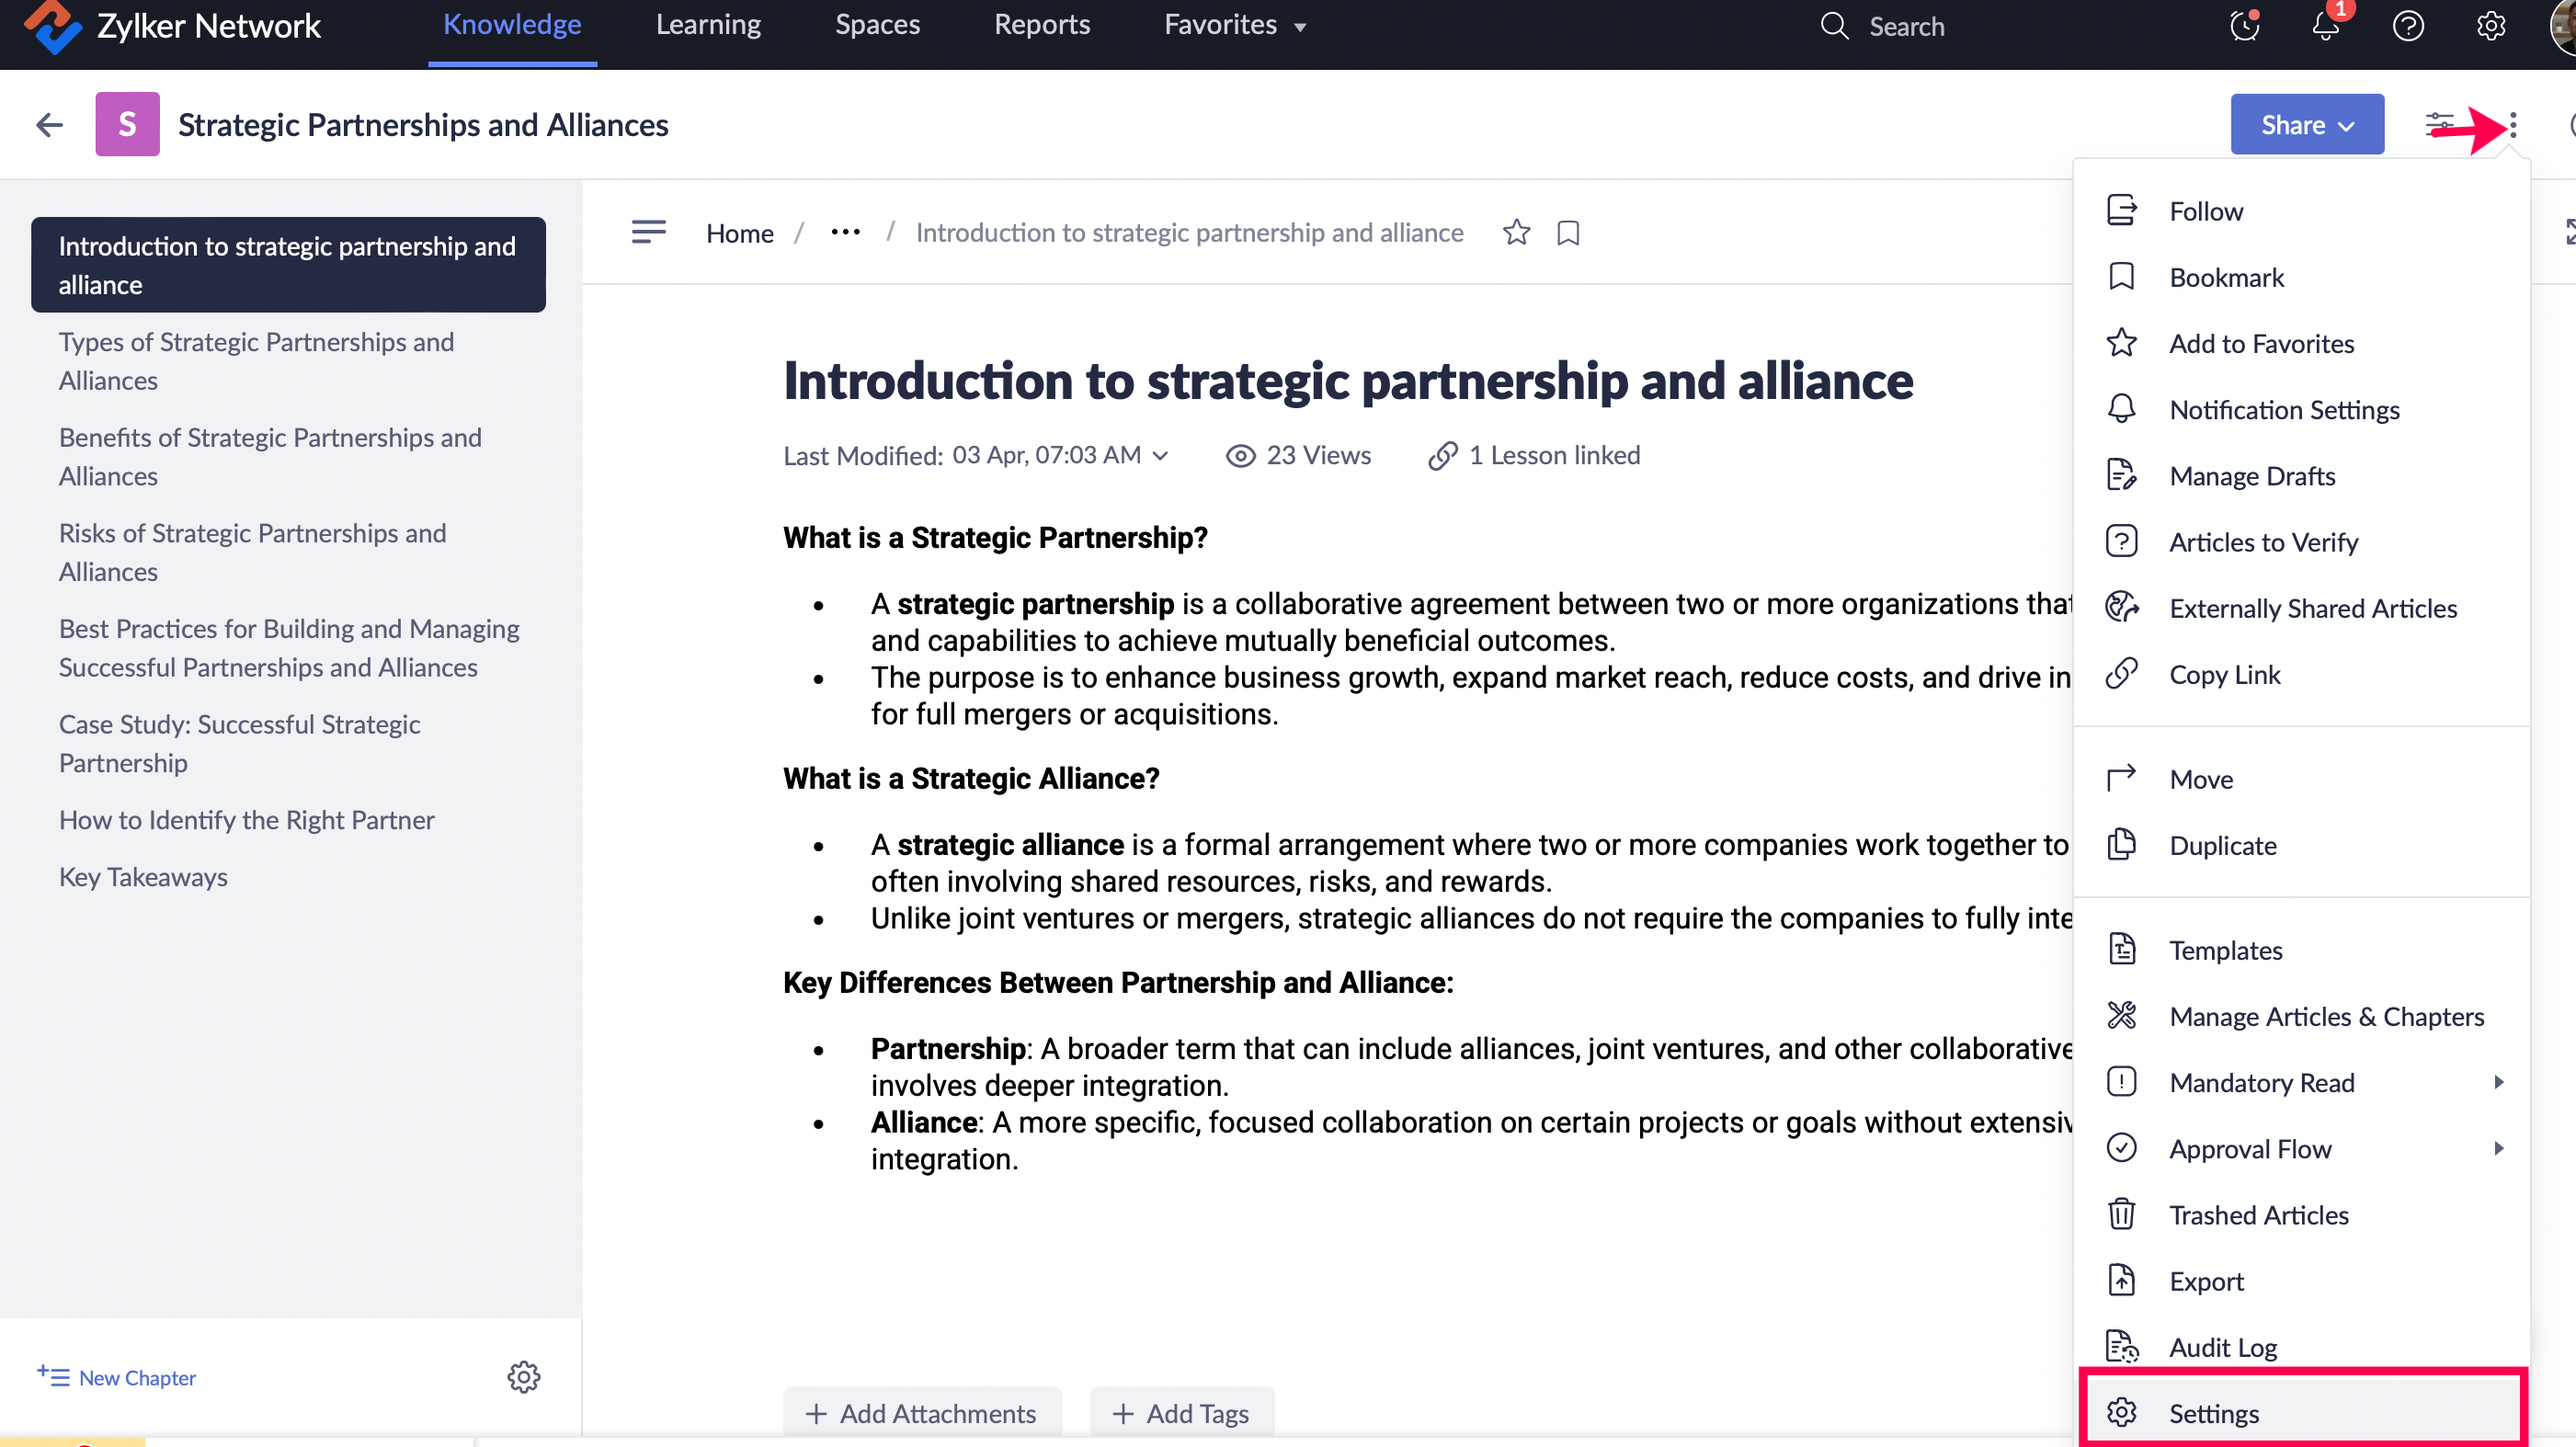
Task: Select Approval Flow menu entry
Action: click(2302, 1149)
